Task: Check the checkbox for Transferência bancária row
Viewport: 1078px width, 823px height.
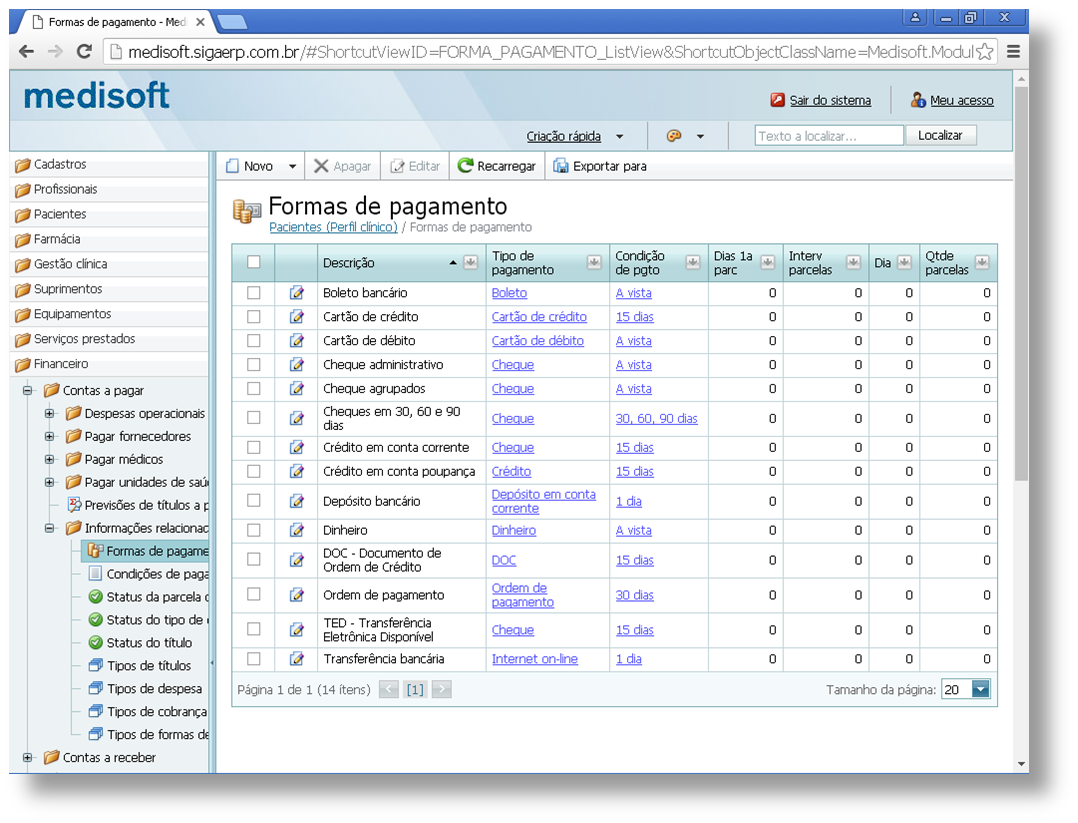Action: (x=253, y=658)
